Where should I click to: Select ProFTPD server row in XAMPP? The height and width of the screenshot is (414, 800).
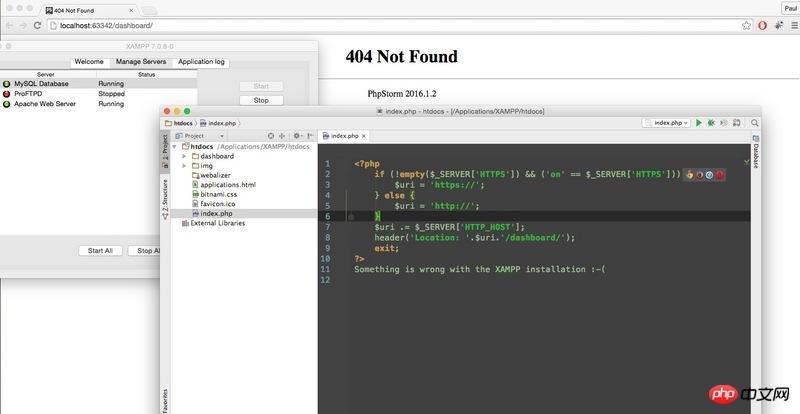[x=98, y=94]
